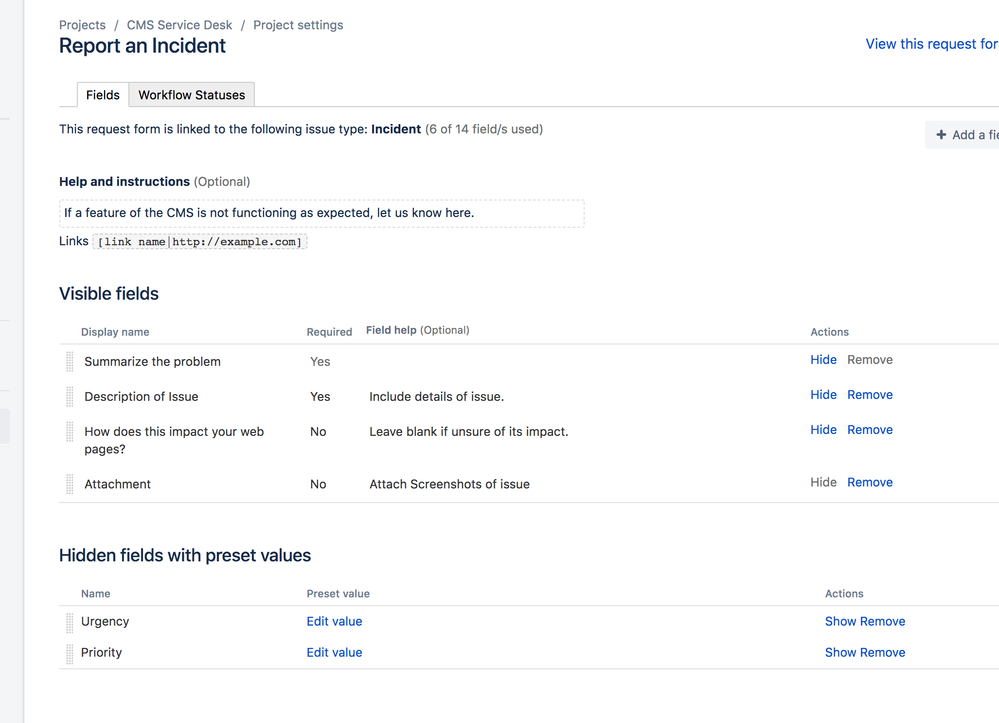
Task: Hide the Summarize the problem field
Action: point(823,360)
